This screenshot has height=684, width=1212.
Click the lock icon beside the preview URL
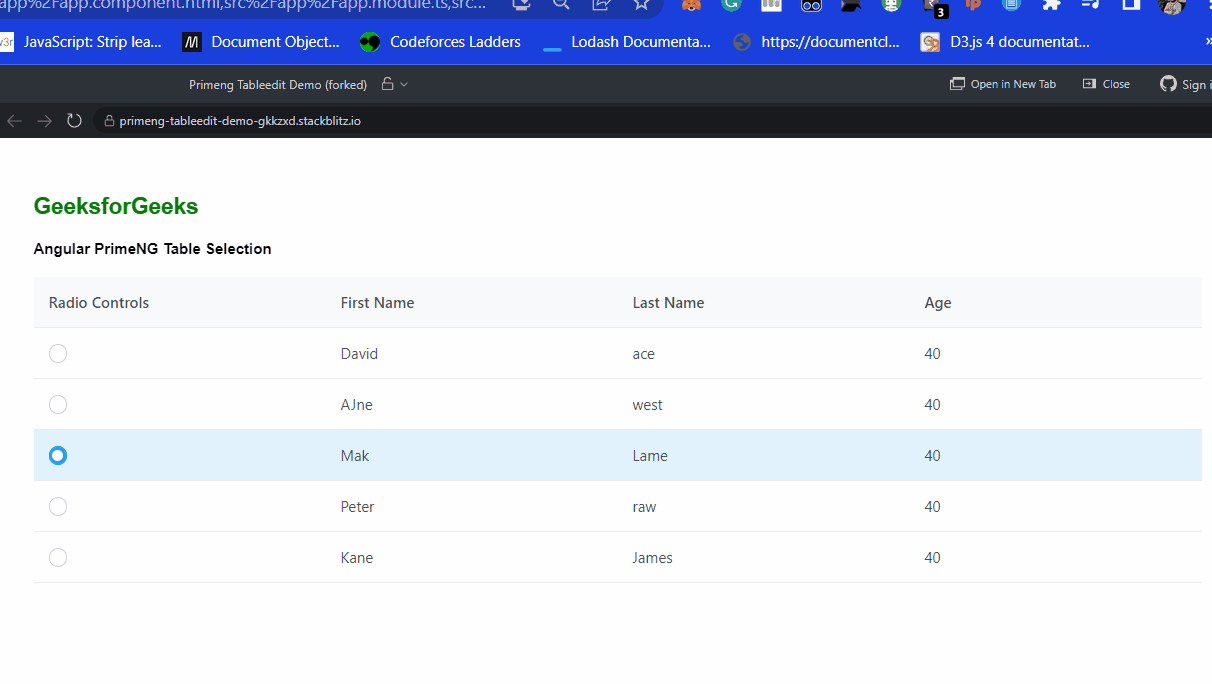[110, 121]
